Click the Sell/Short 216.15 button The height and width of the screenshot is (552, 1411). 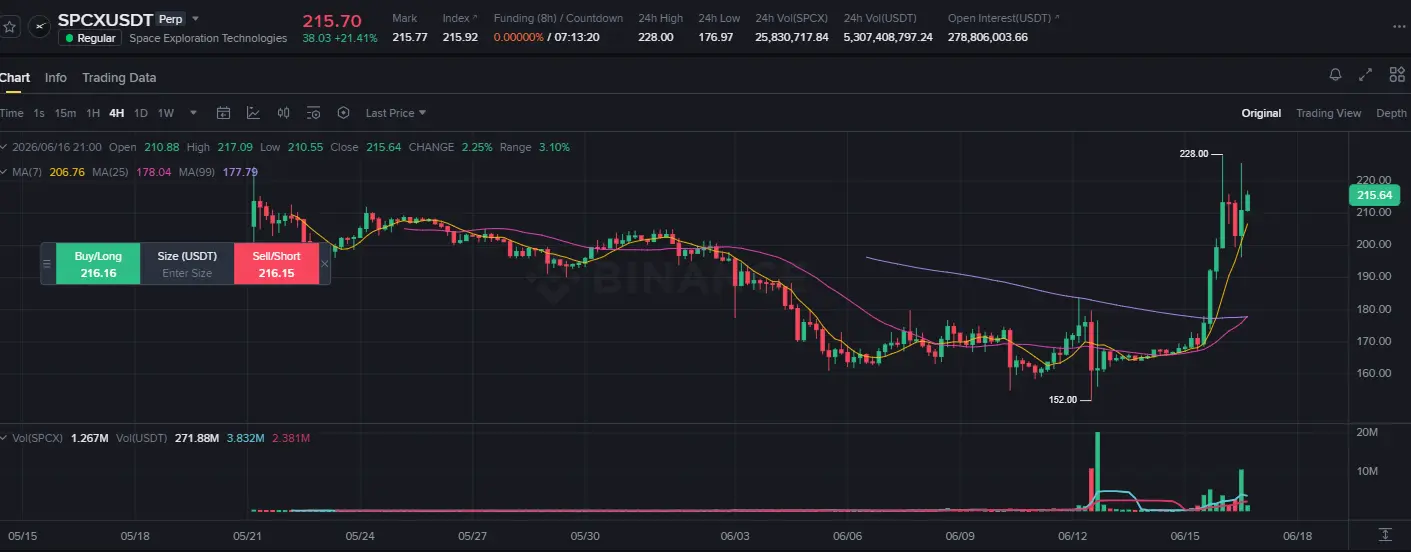[x=276, y=264]
